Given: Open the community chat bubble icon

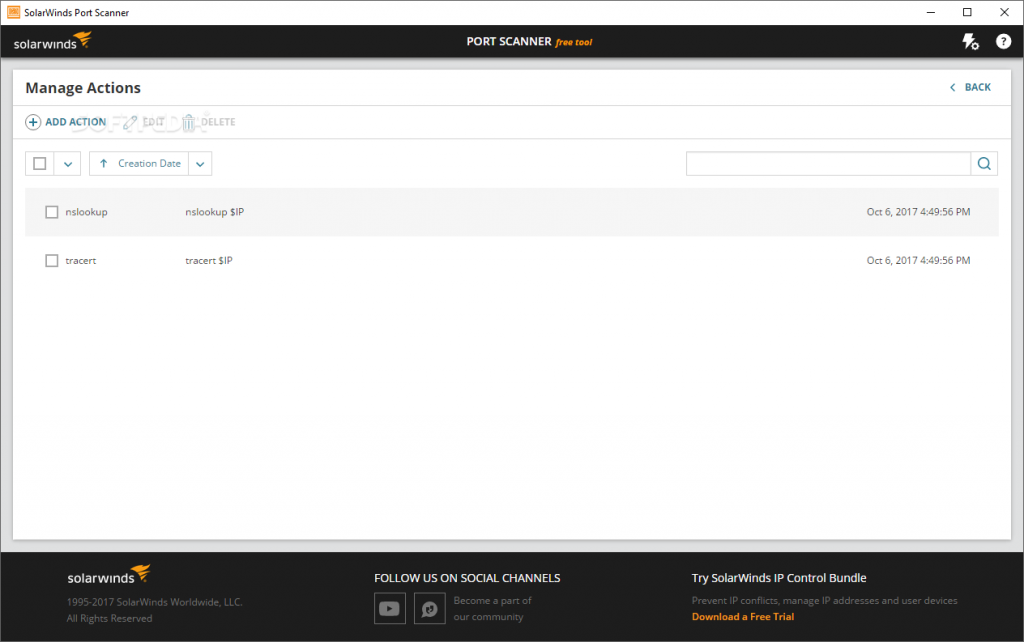Looking at the screenshot, I should coord(430,608).
